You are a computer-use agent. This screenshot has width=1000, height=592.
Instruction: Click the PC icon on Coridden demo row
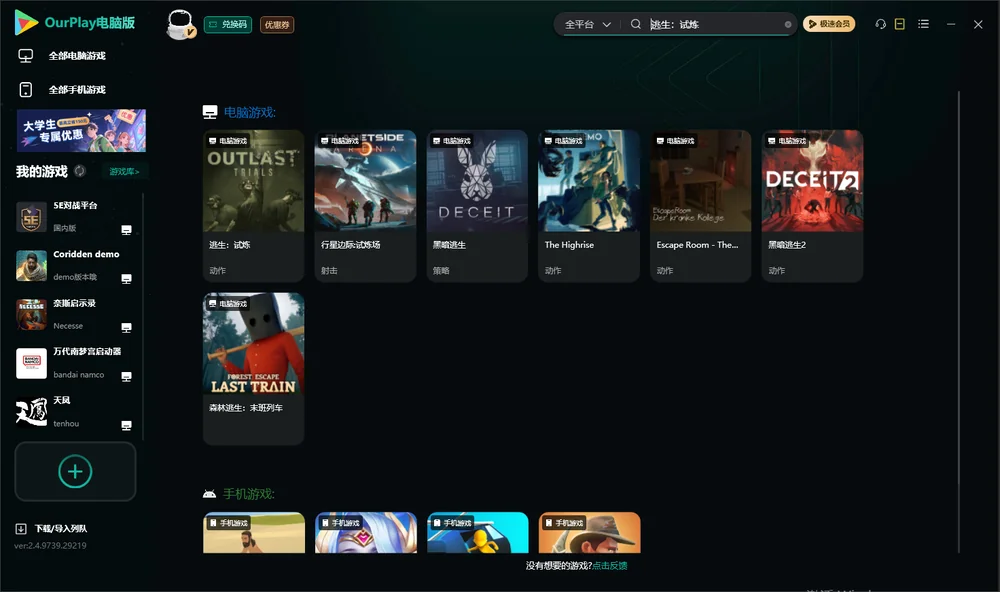pos(126,279)
